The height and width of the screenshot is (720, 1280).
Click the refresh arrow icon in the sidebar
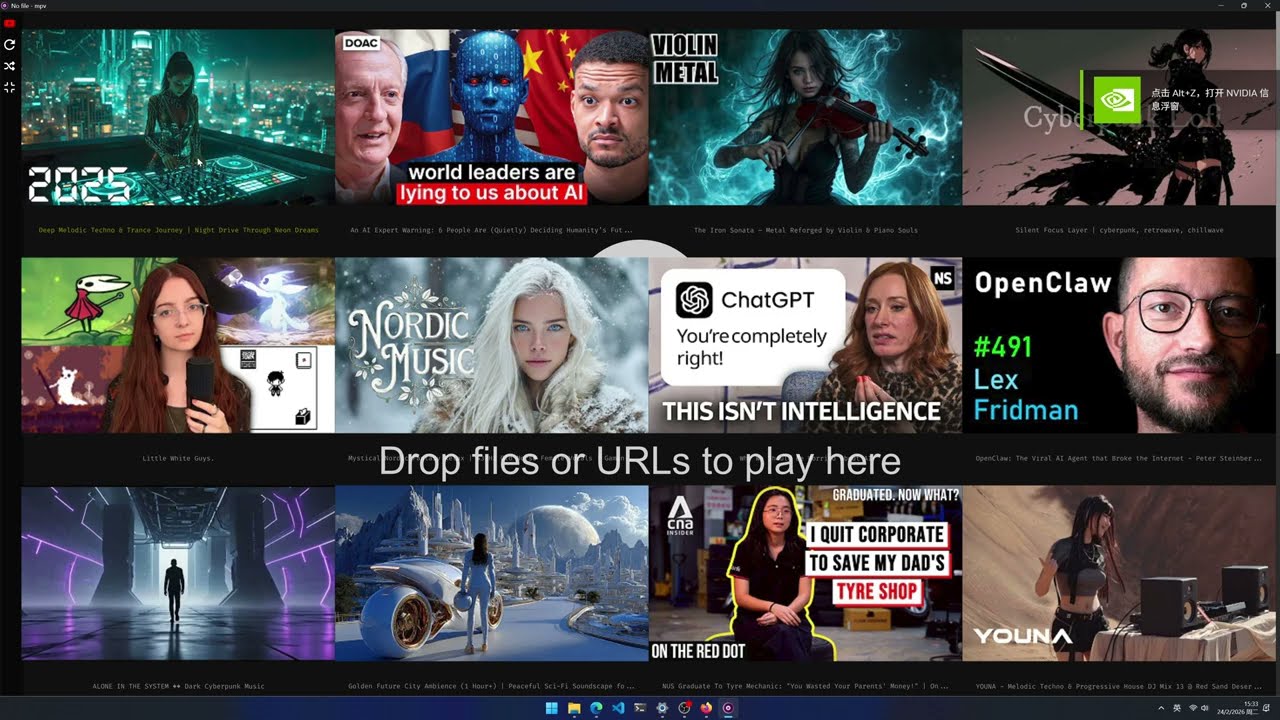[9, 44]
